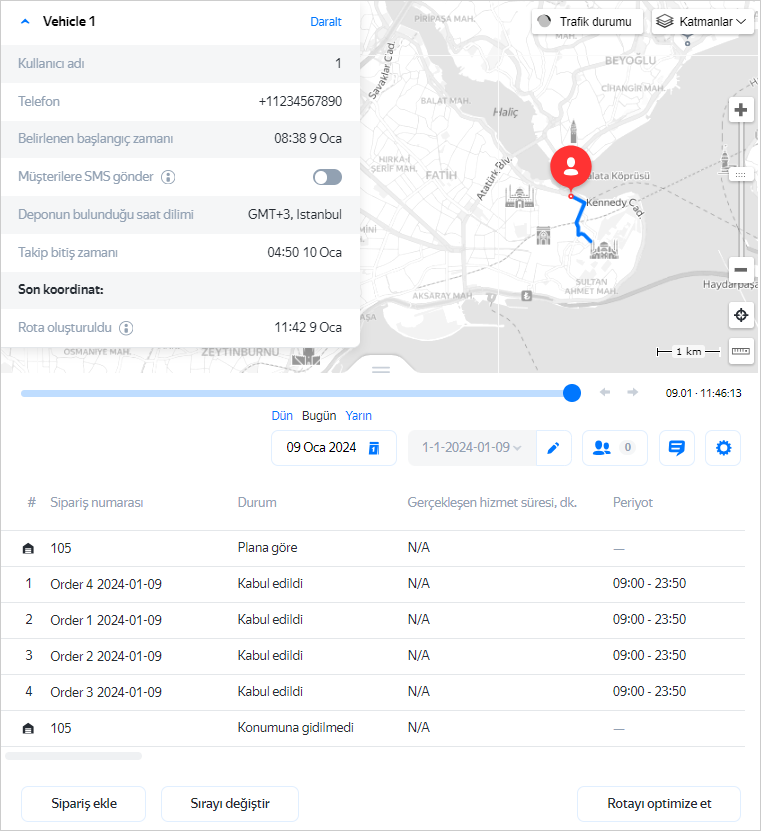Click the pencil edit route icon

(553, 448)
